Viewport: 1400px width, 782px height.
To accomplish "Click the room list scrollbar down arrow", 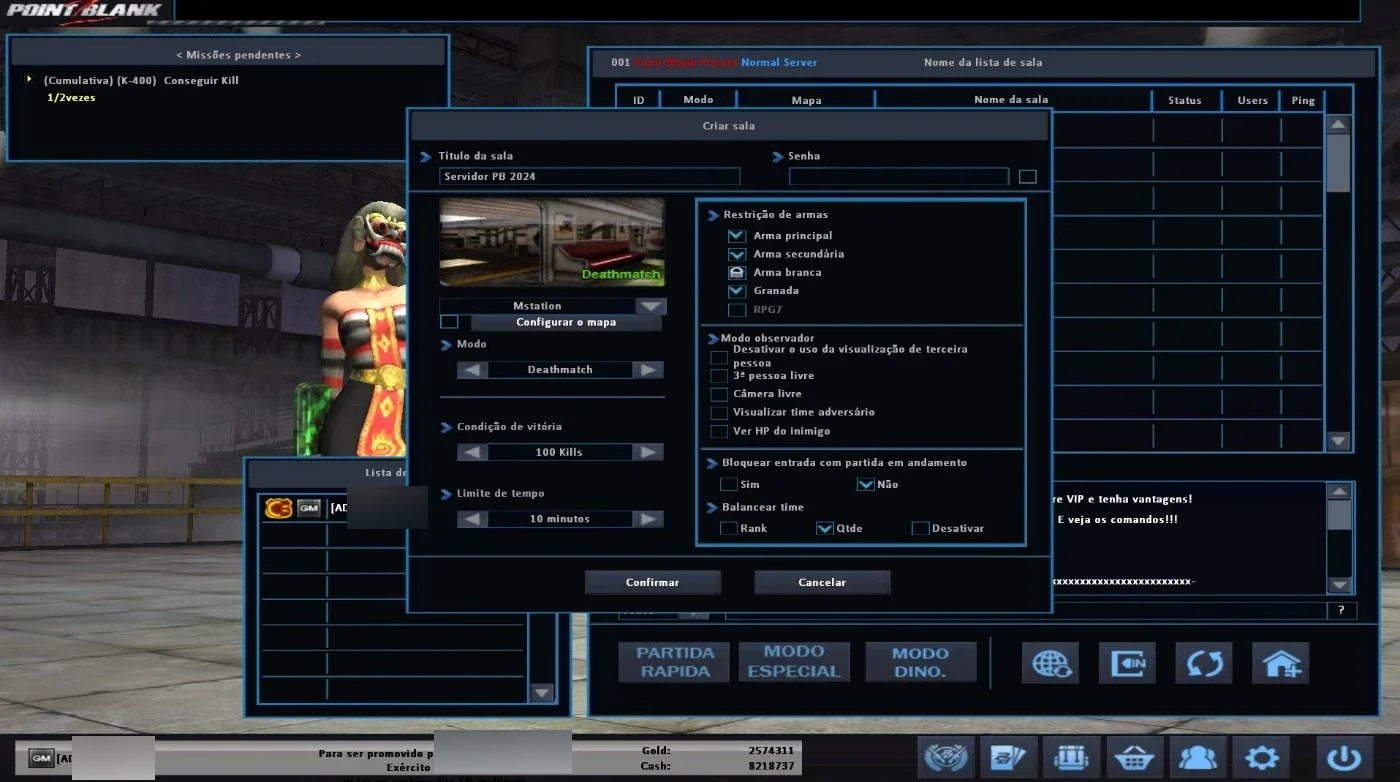I will [1338, 441].
